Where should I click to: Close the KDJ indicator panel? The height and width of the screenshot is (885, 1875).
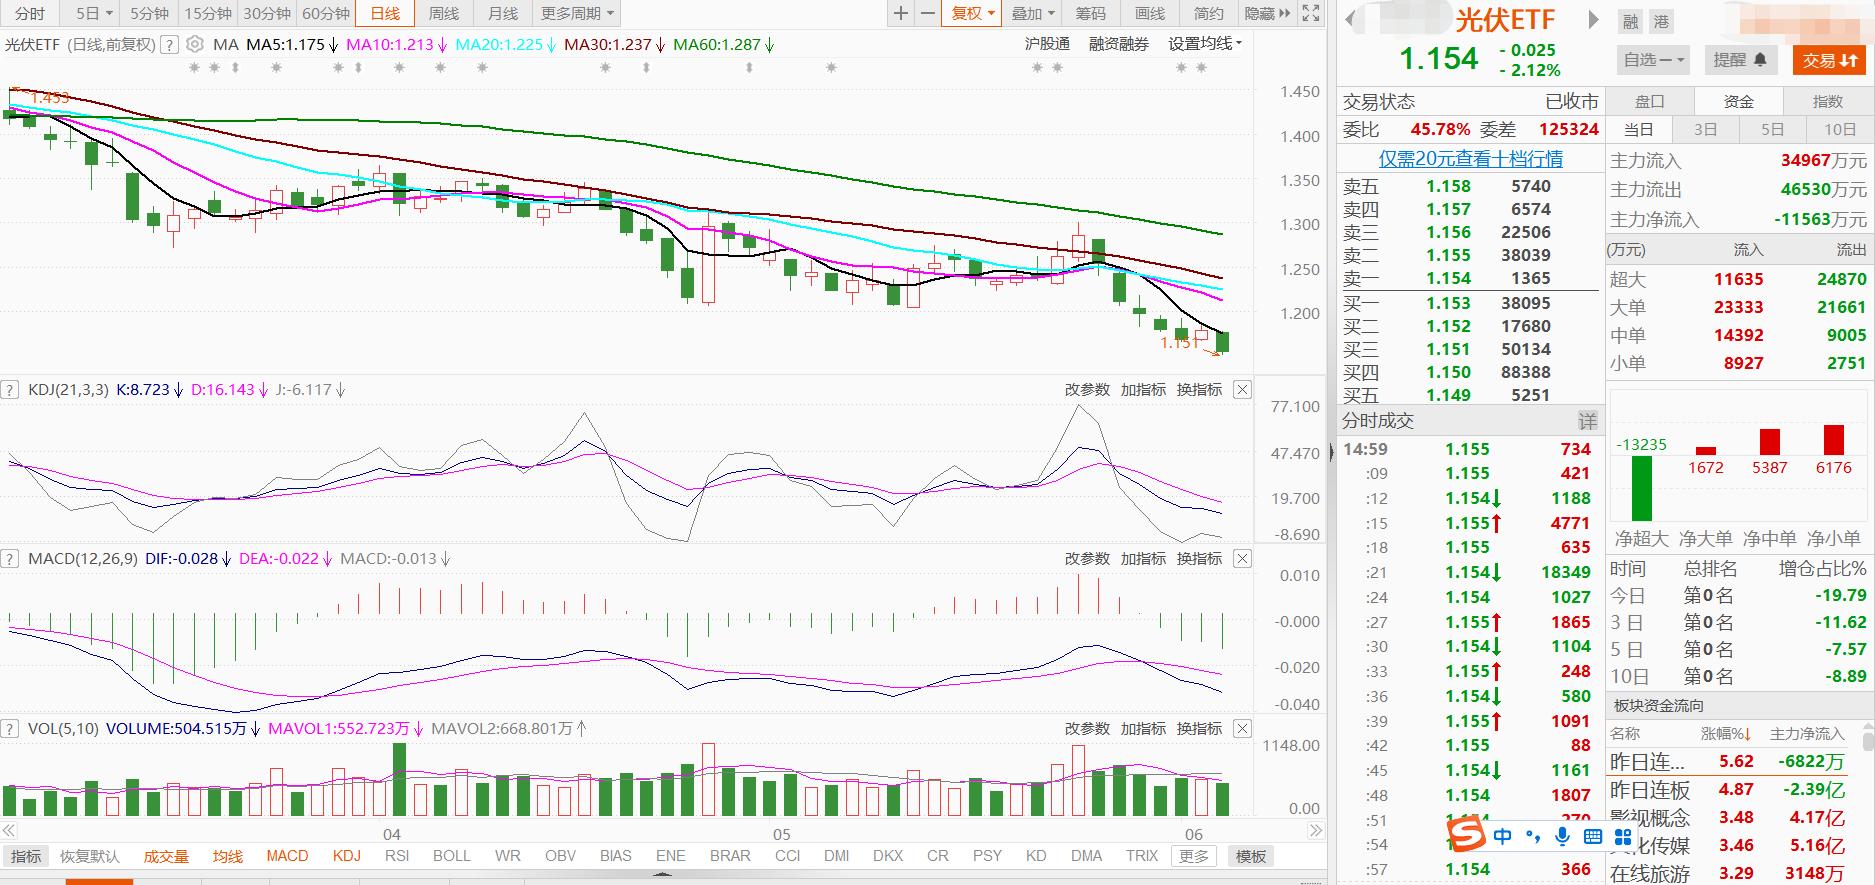1242,390
